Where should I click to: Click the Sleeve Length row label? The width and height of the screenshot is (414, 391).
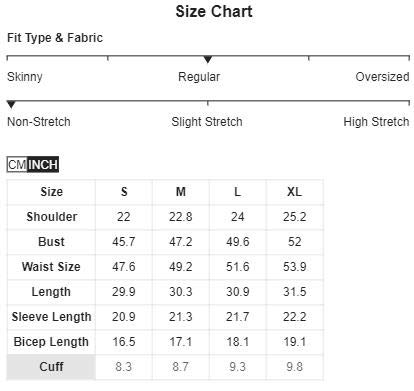51,317
